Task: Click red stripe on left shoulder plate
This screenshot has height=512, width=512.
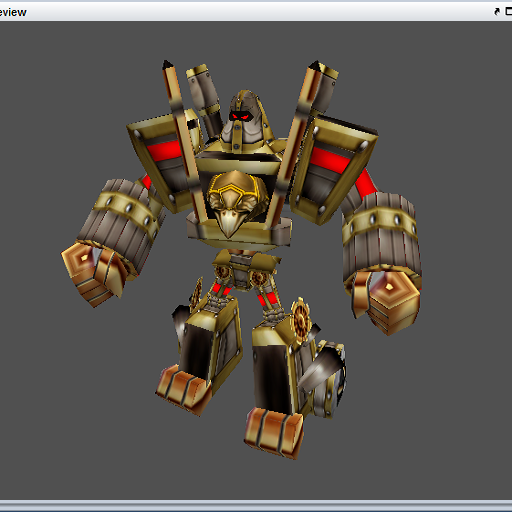Action: pos(163,150)
